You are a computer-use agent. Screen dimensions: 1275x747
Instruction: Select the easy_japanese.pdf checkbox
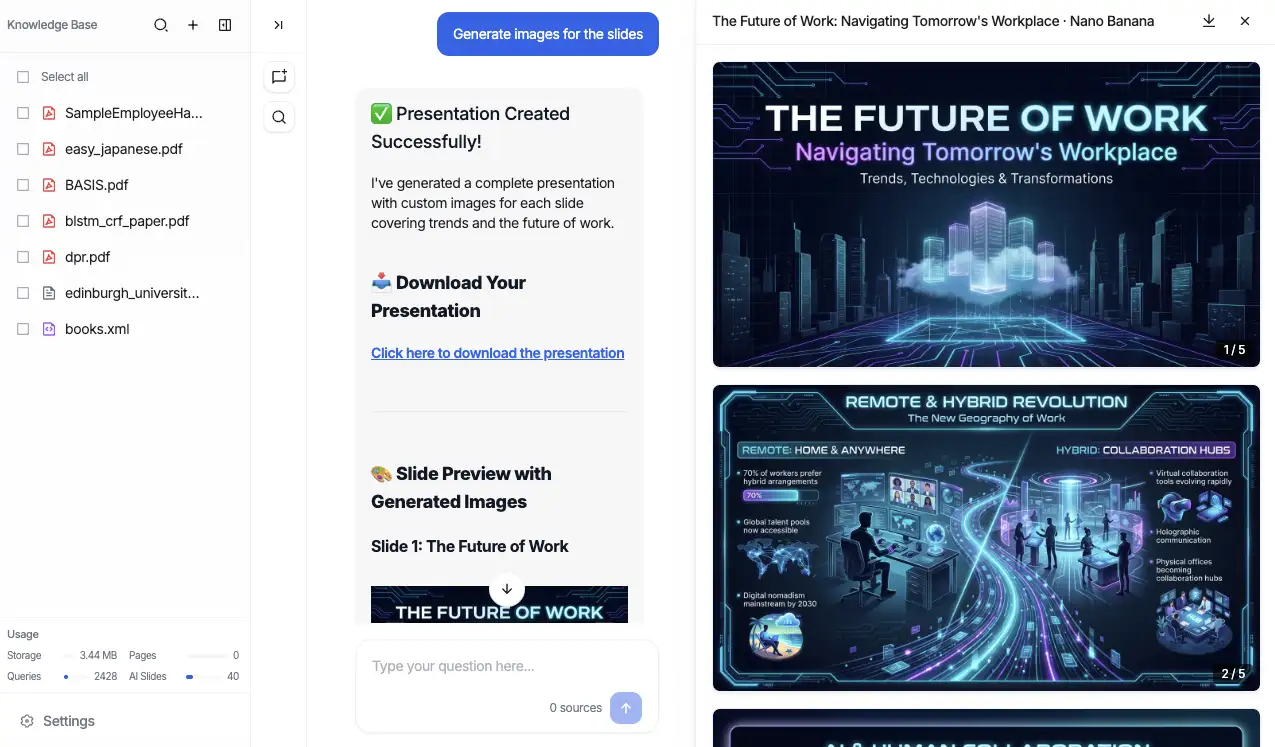23,149
